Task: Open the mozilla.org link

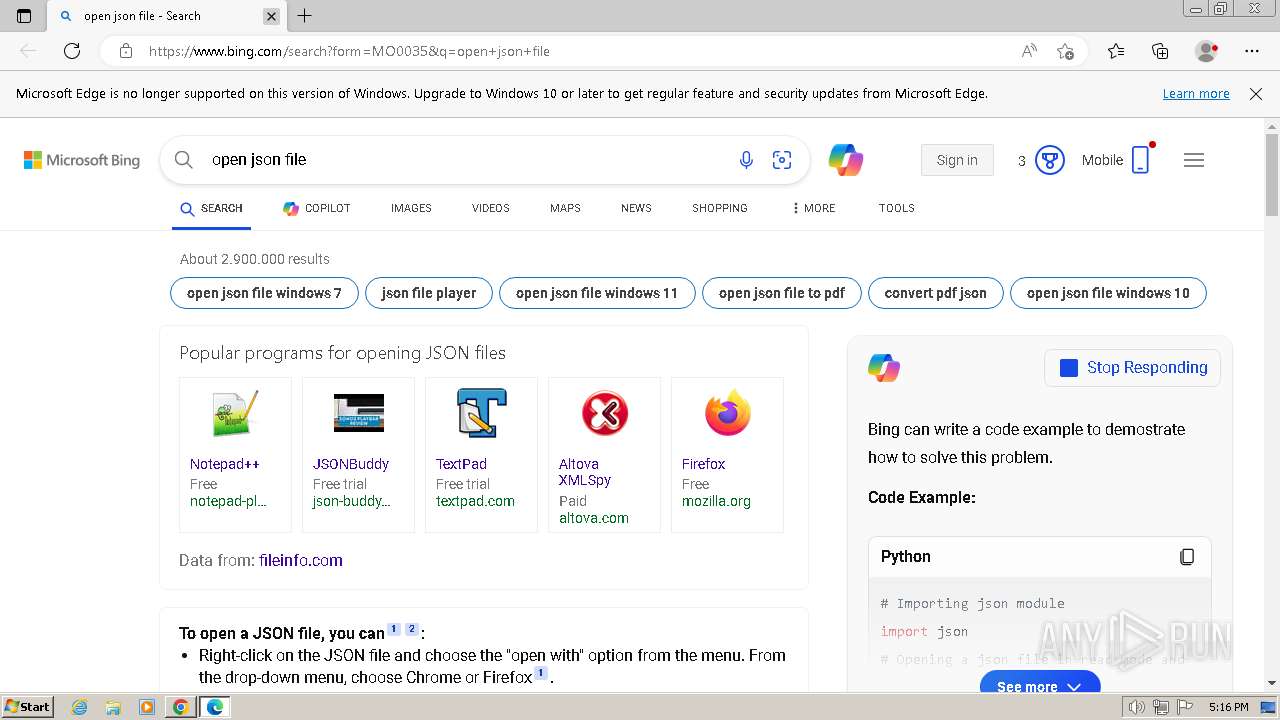Action: point(716,501)
